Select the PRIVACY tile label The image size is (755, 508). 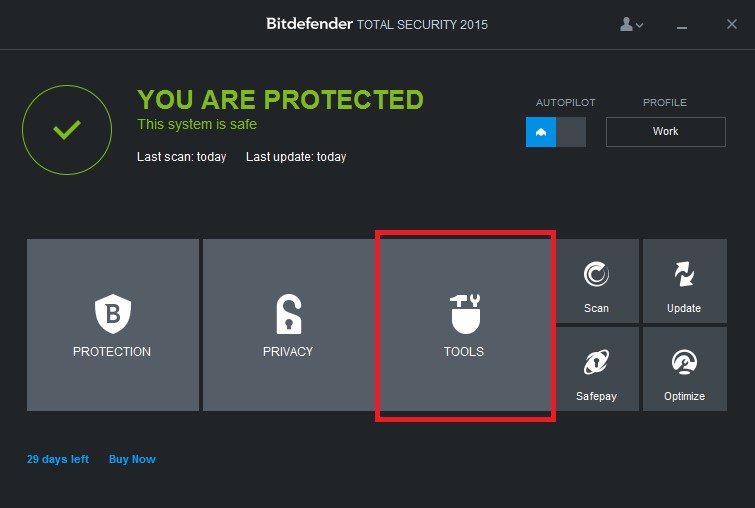tap(288, 352)
